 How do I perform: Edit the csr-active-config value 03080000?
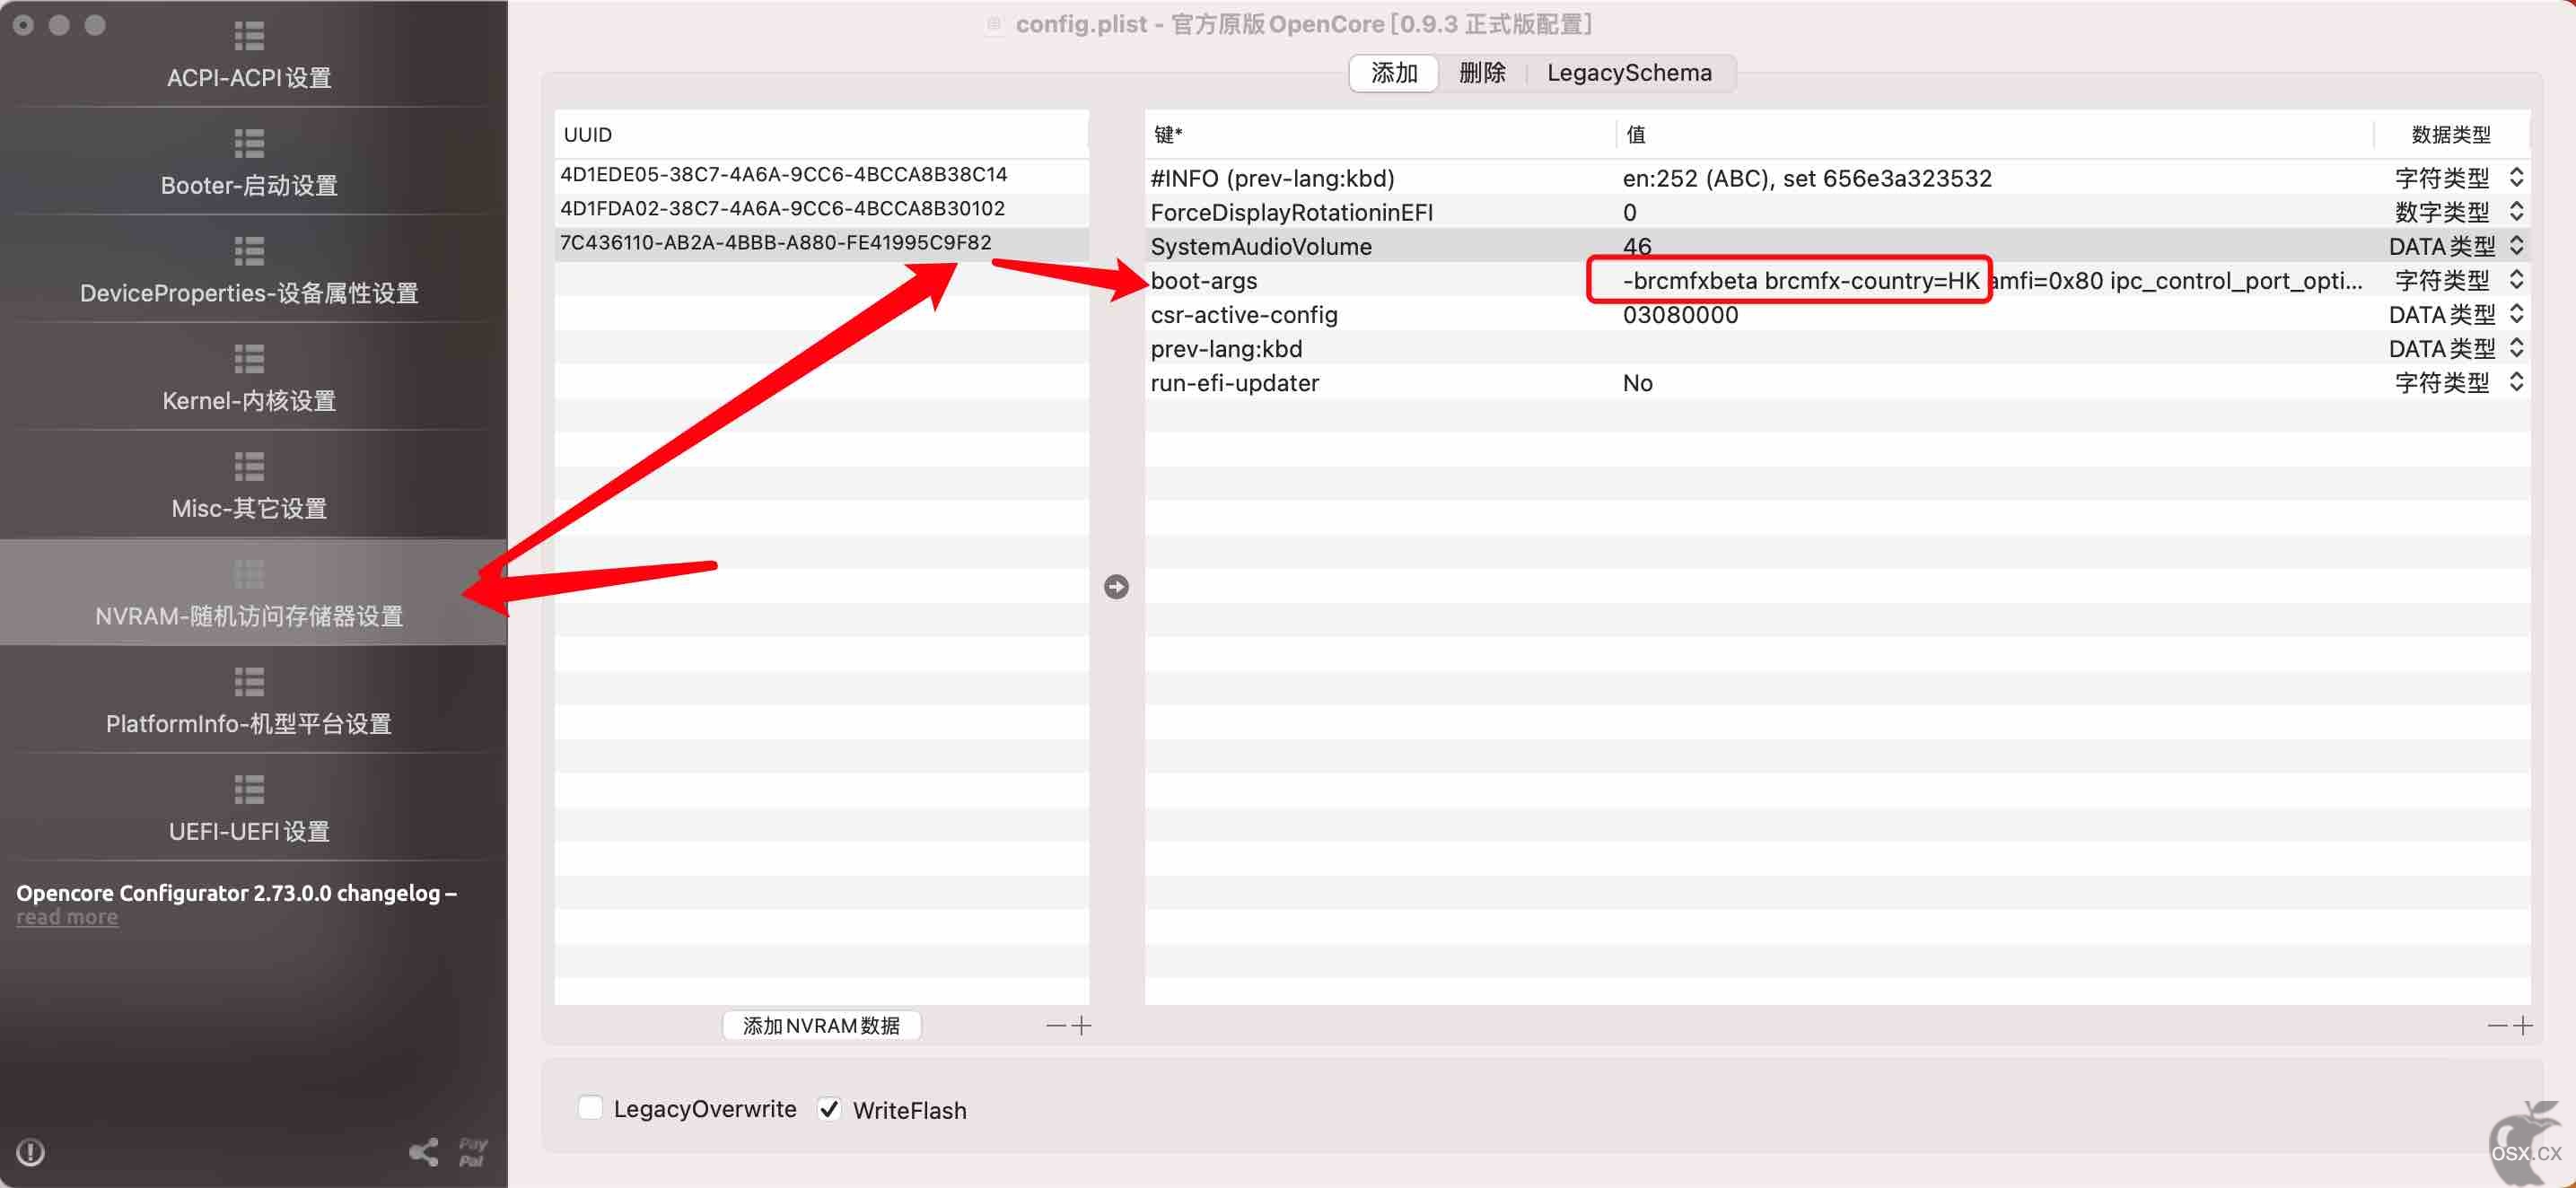pyautogui.click(x=1680, y=314)
